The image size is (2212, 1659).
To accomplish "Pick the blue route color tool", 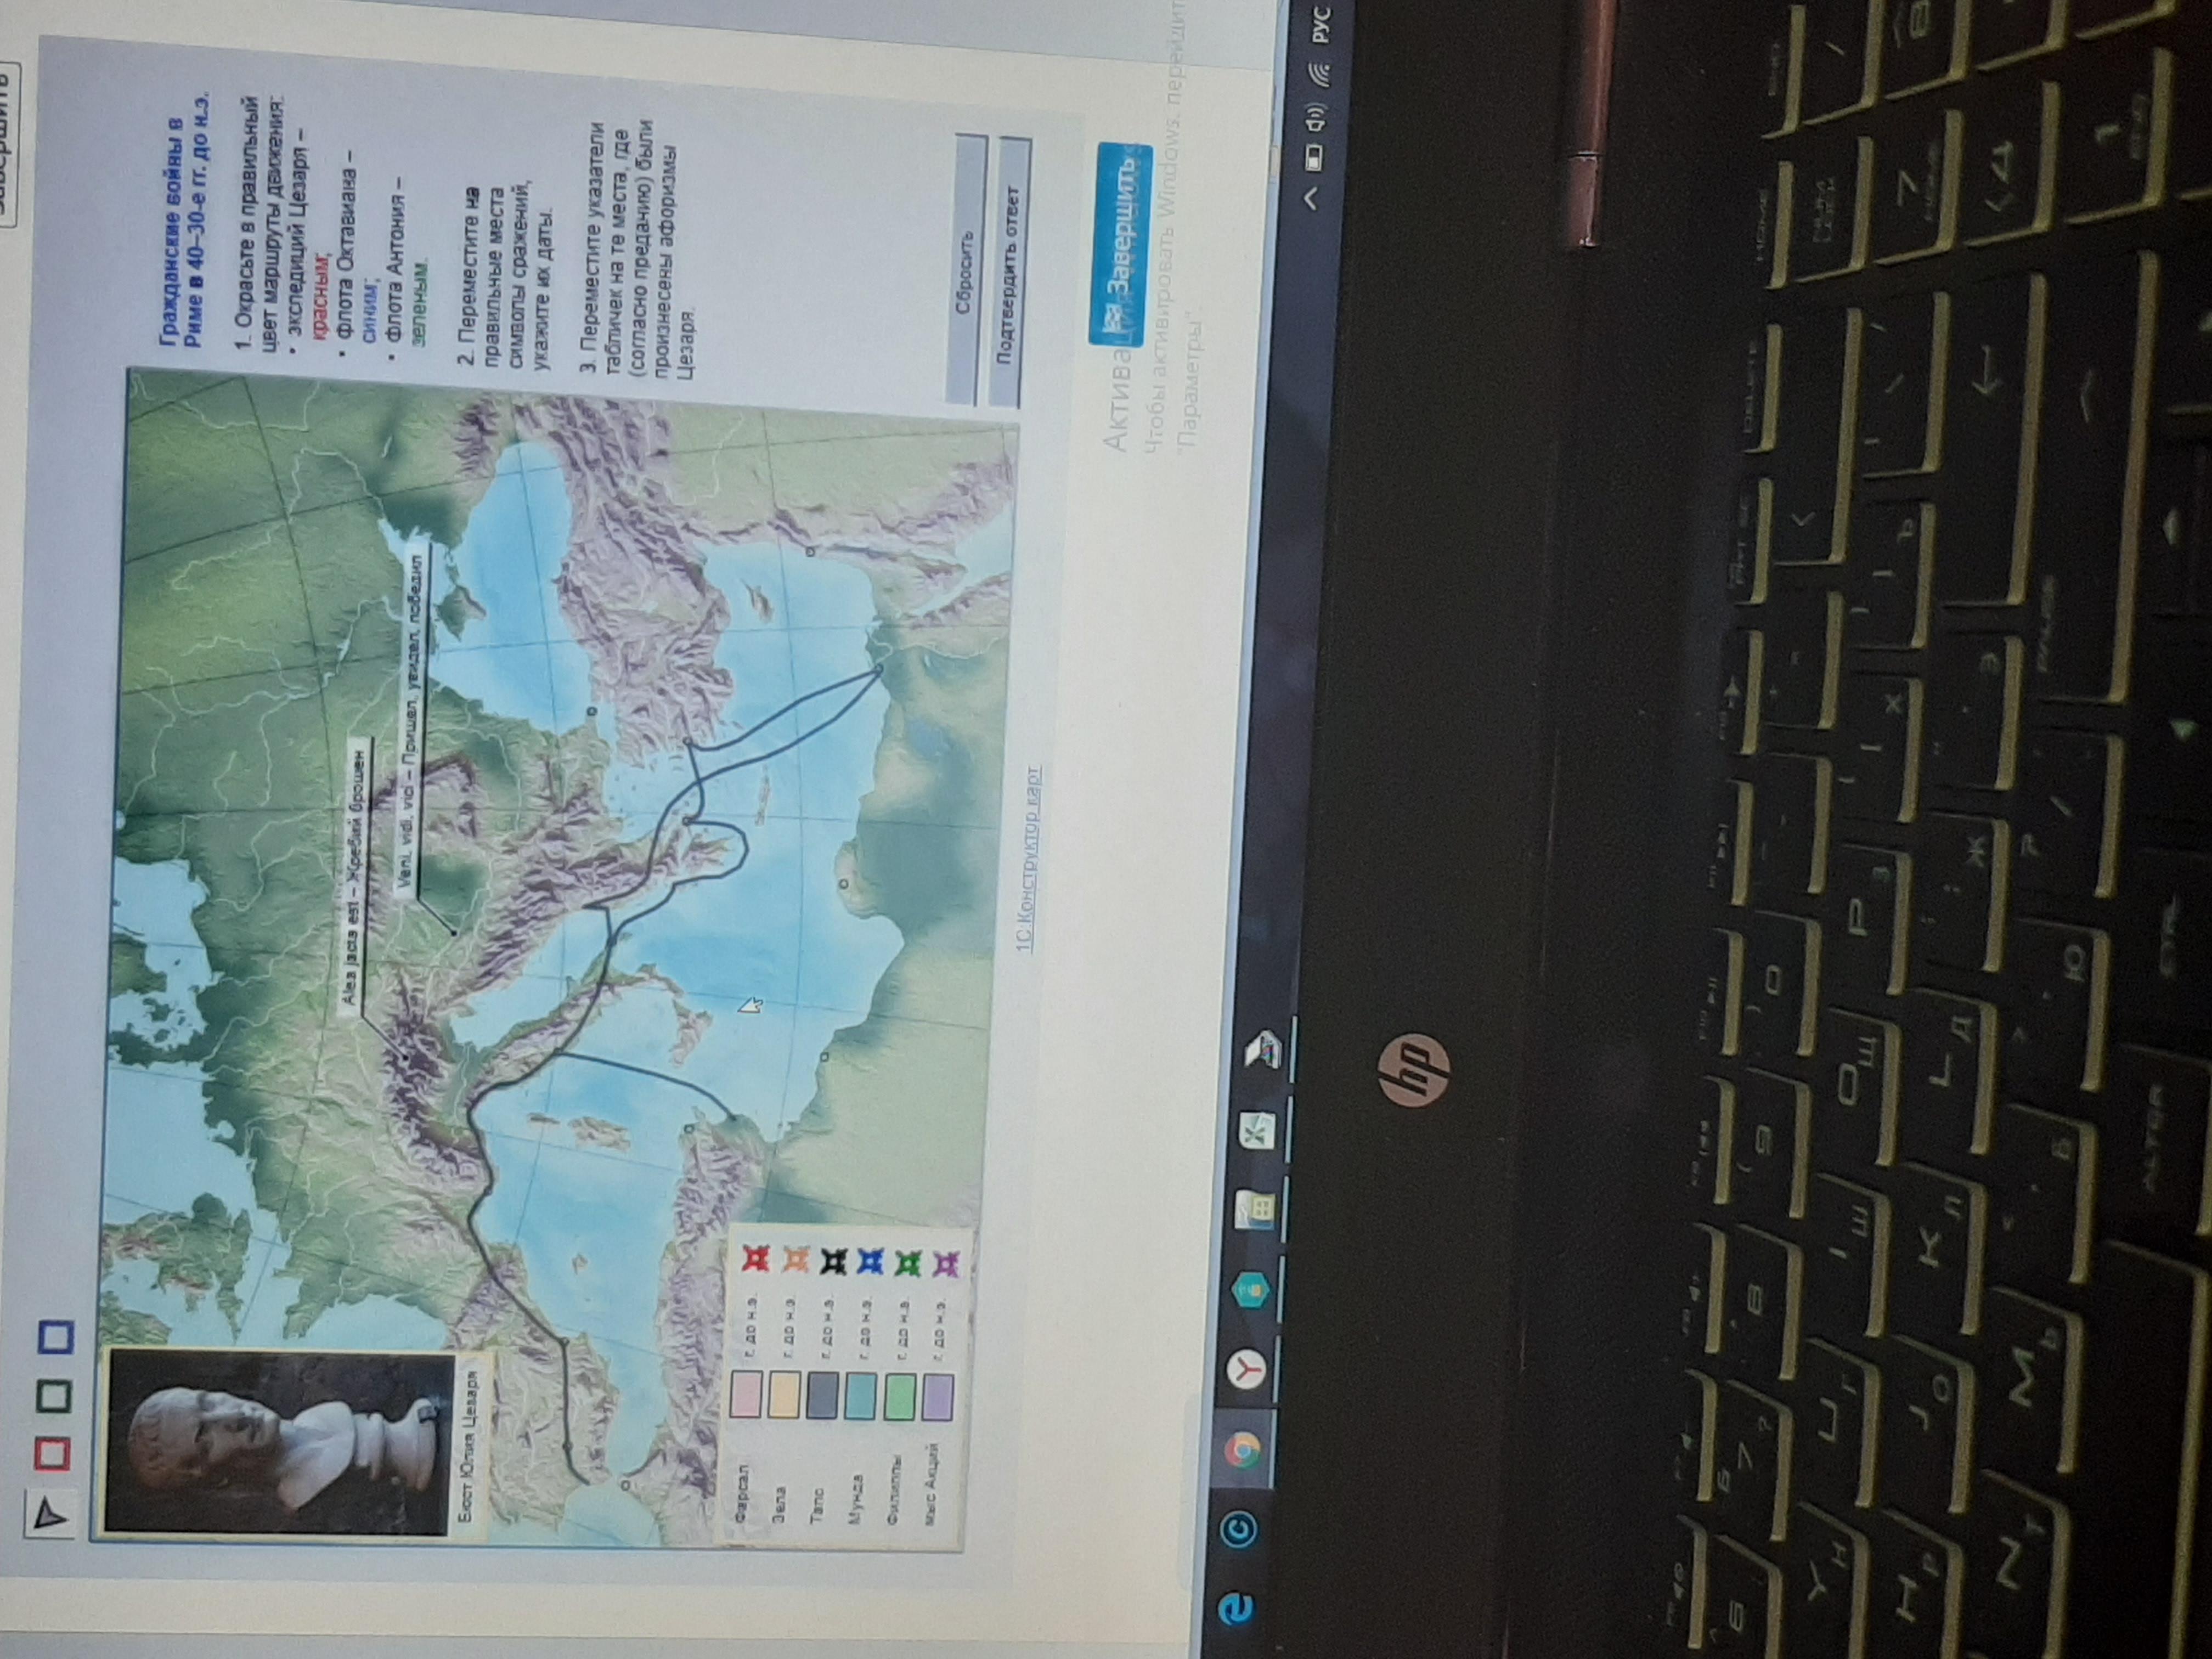I will tap(55, 1338).
